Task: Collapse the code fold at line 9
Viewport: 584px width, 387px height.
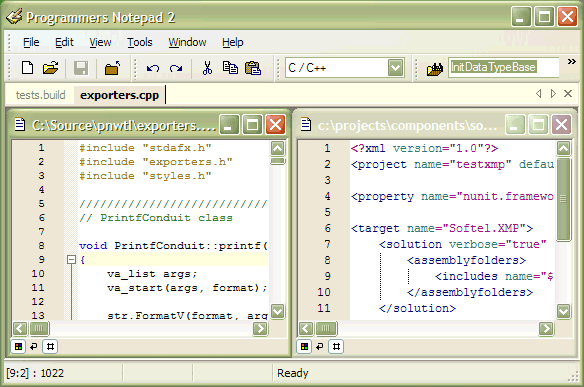Action: pos(71,260)
